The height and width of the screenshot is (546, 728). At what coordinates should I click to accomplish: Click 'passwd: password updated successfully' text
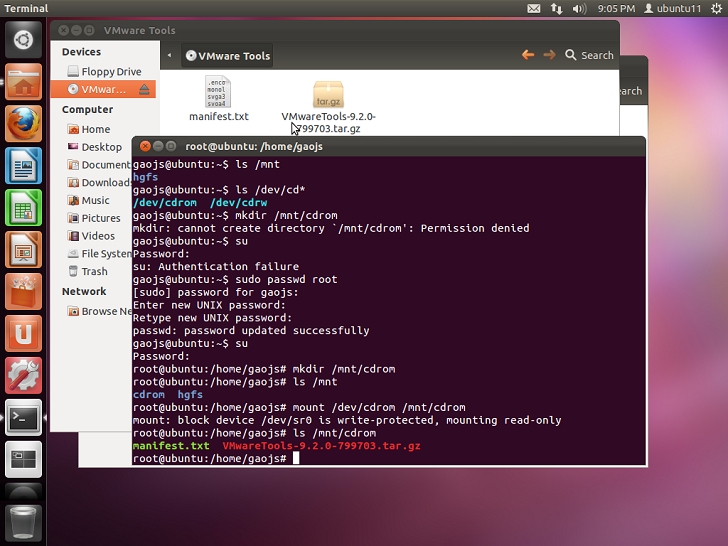(x=251, y=331)
